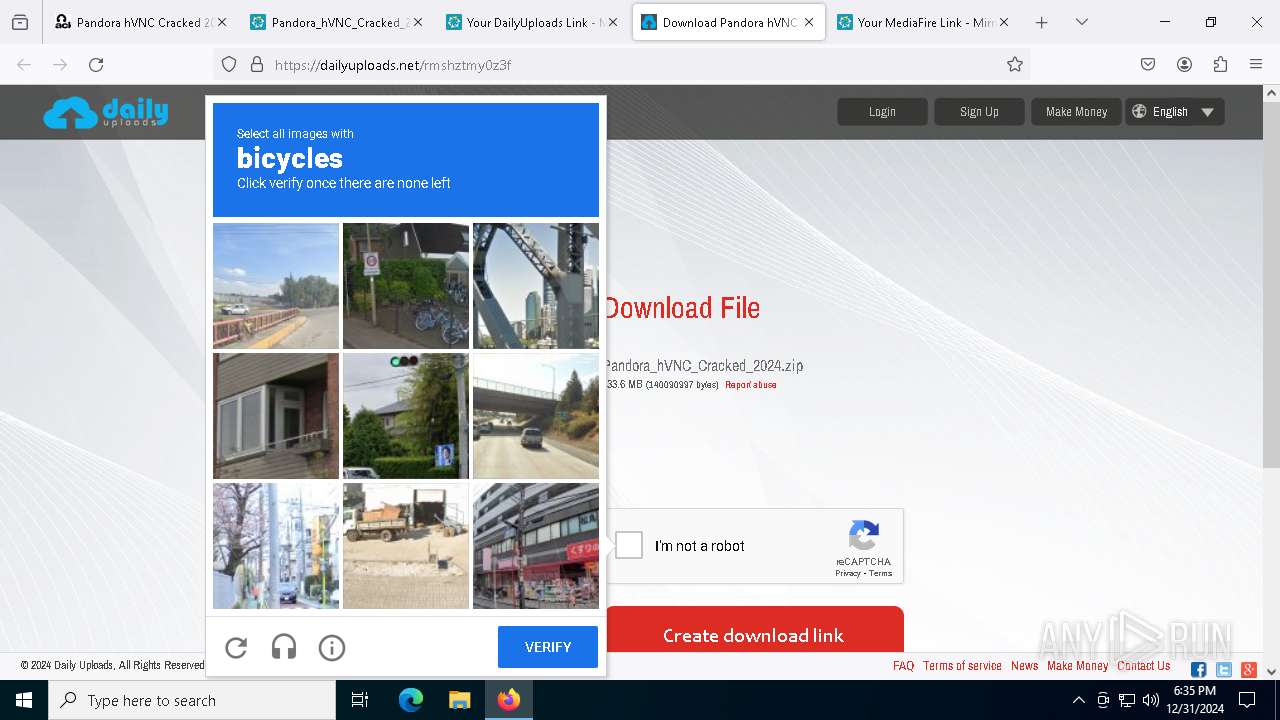The height and width of the screenshot is (720, 1280).
Task: Click the tracking protection shield icon
Action: (229, 64)
